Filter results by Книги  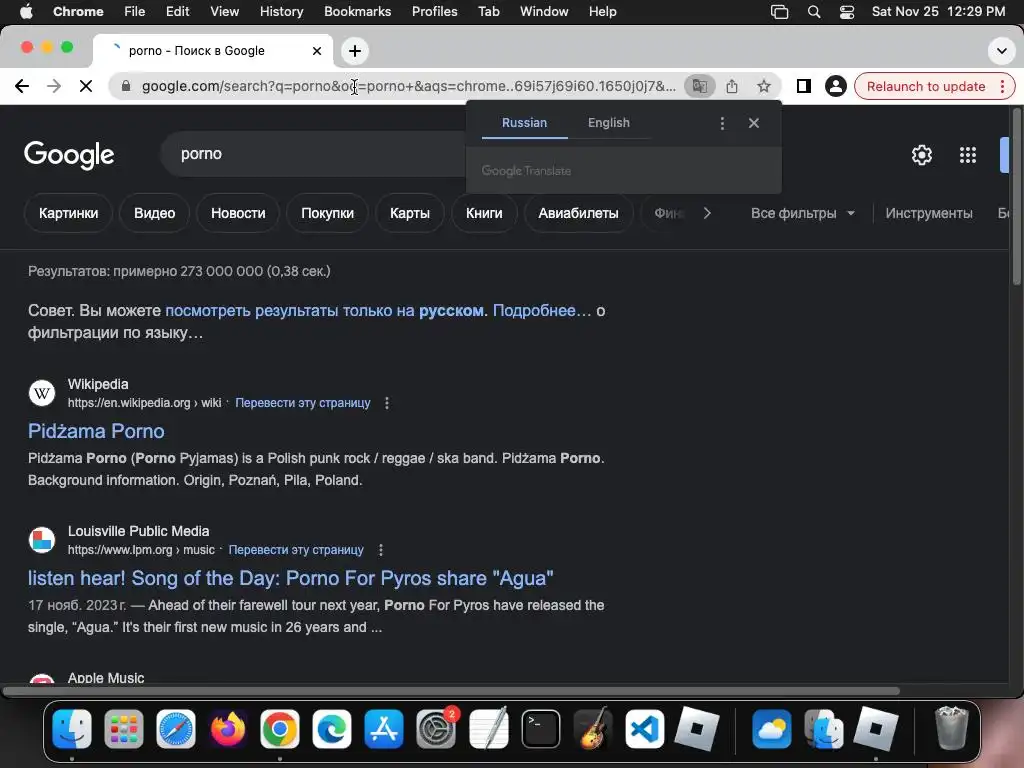[484, 213]
